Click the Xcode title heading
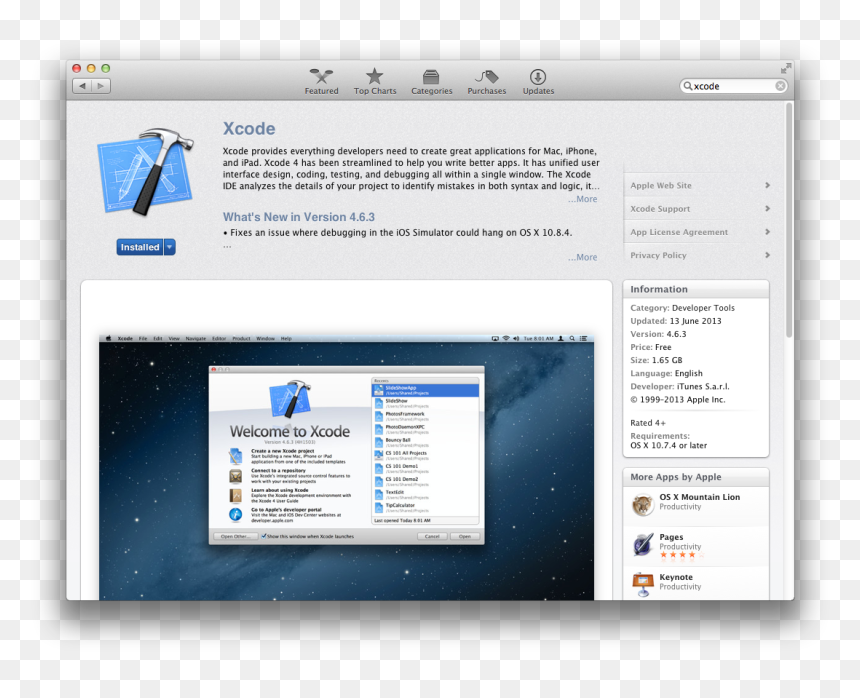The image size is (860, 698). (x=249, y=129)
